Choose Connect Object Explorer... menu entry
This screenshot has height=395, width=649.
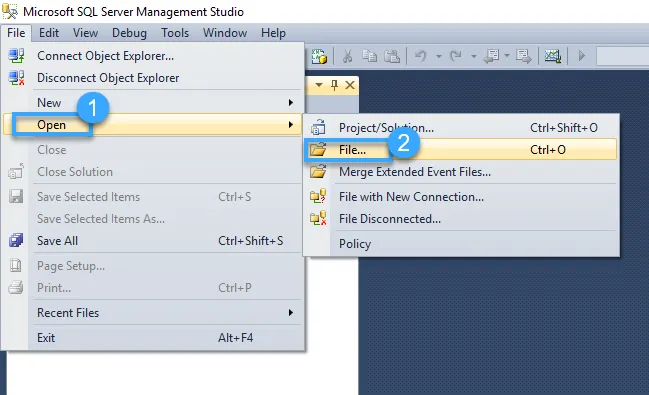(x=153, y=55)
